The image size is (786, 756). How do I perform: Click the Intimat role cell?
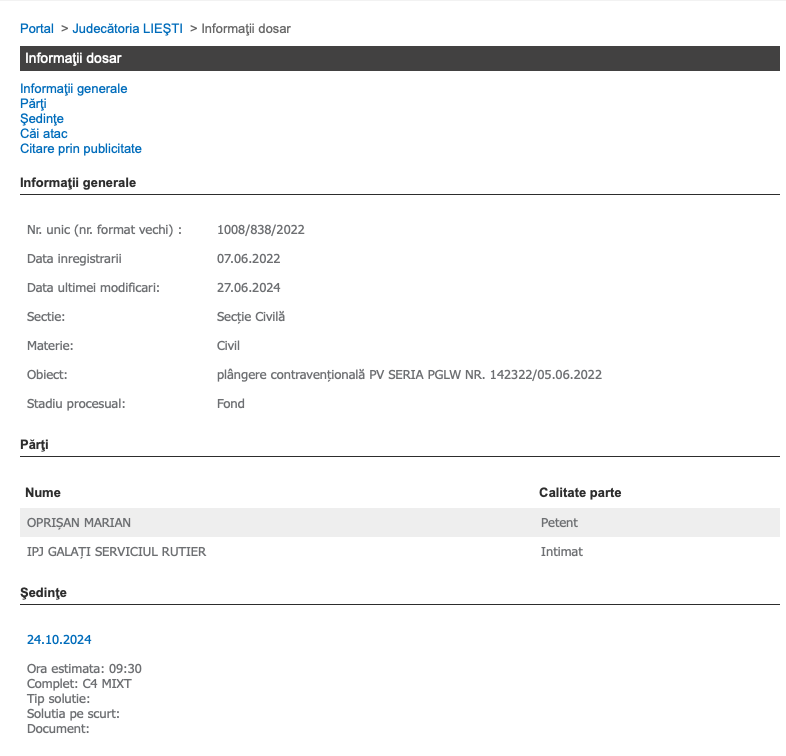tap(561, 551)
